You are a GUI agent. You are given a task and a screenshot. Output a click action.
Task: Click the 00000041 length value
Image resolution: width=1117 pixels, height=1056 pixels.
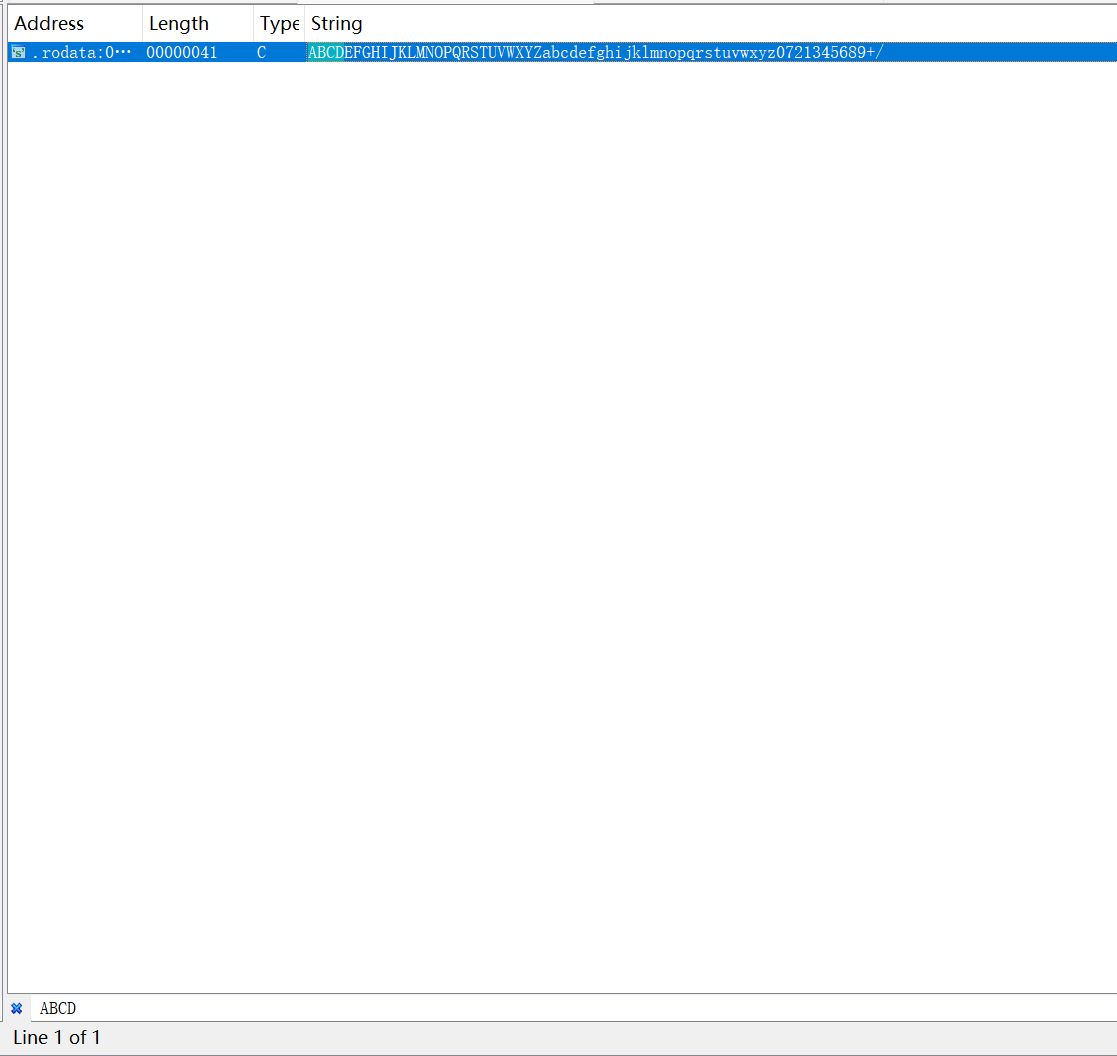(182, 52)
